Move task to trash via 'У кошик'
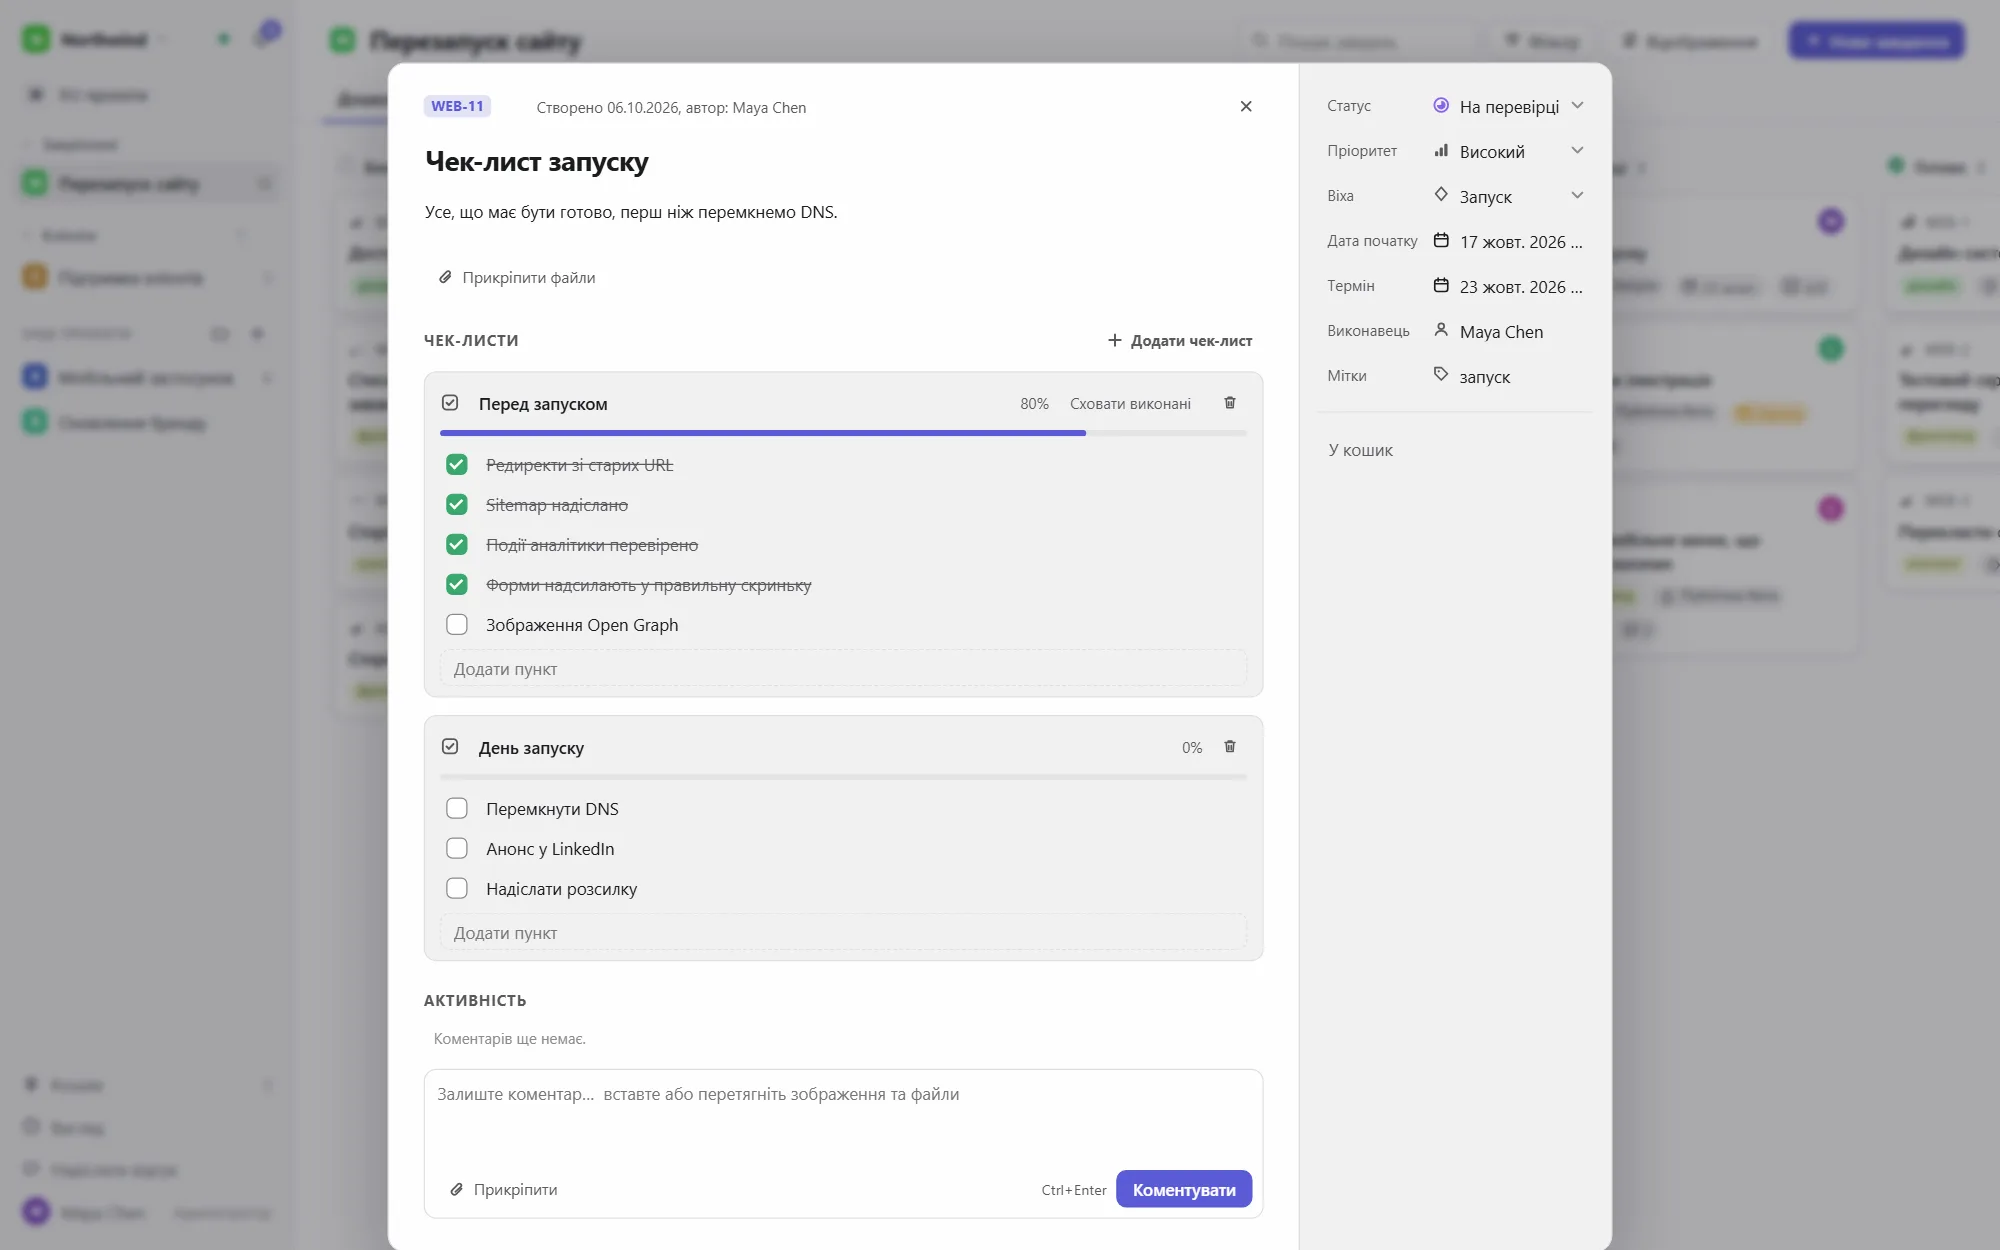 1360,450
